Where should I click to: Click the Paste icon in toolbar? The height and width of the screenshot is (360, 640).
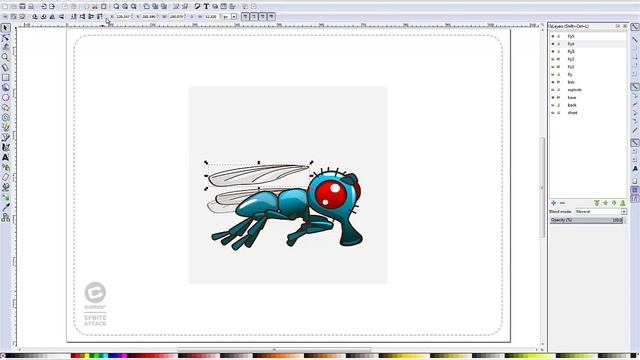click(104, 7)
